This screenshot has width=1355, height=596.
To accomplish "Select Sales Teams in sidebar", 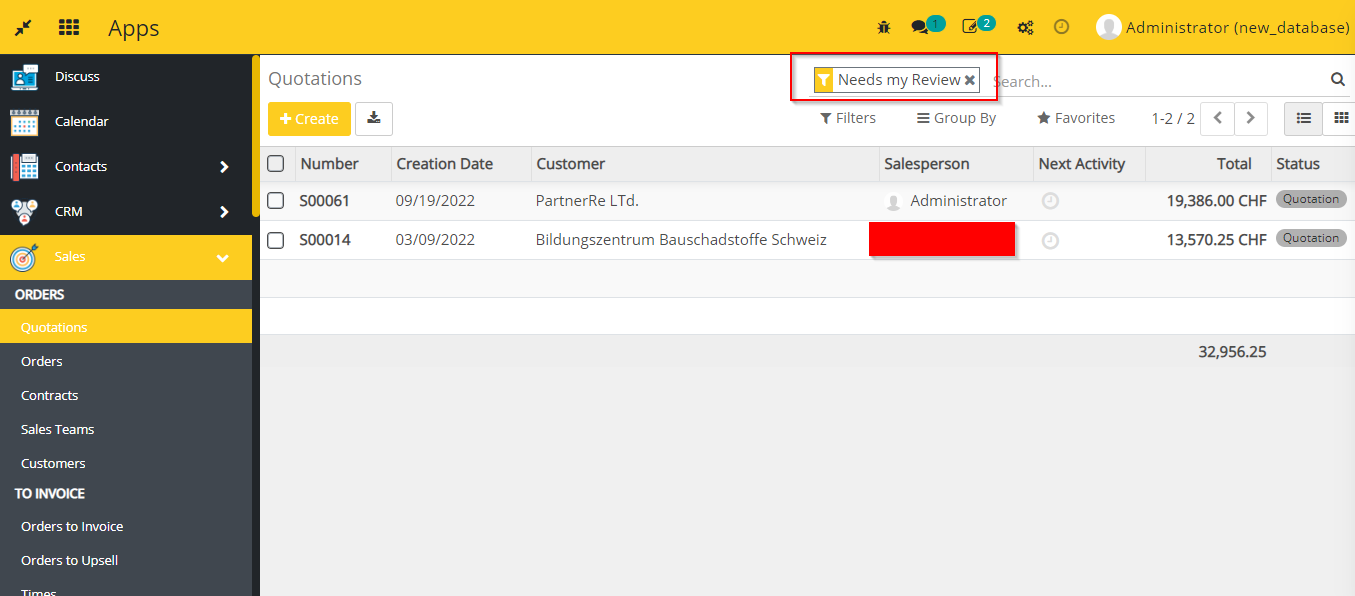I will tap(58, 429).
